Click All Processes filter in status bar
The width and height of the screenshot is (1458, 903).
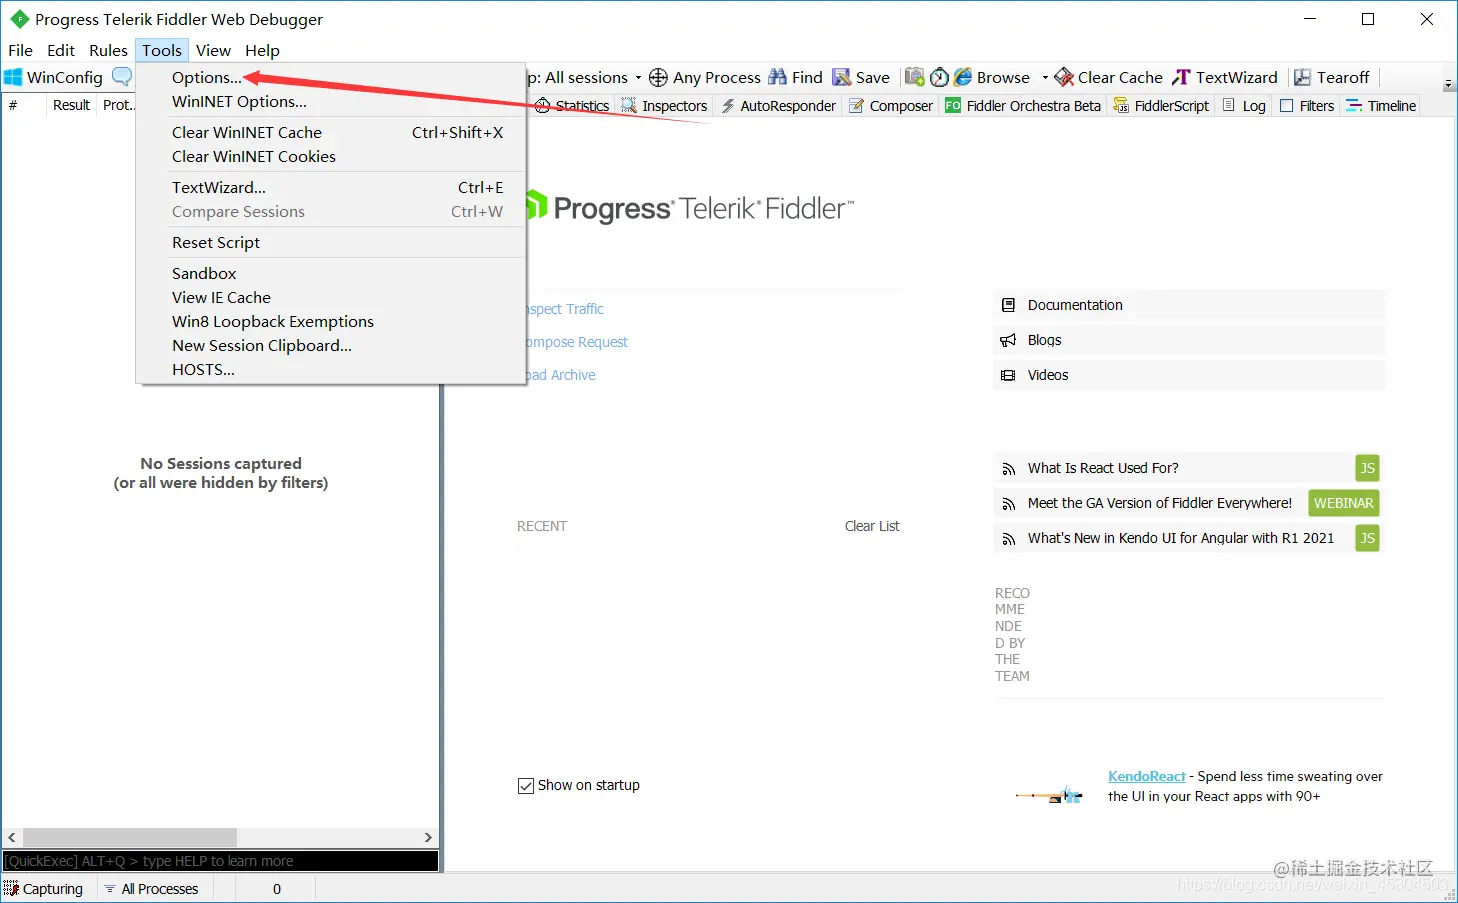[x=152, y=889]
